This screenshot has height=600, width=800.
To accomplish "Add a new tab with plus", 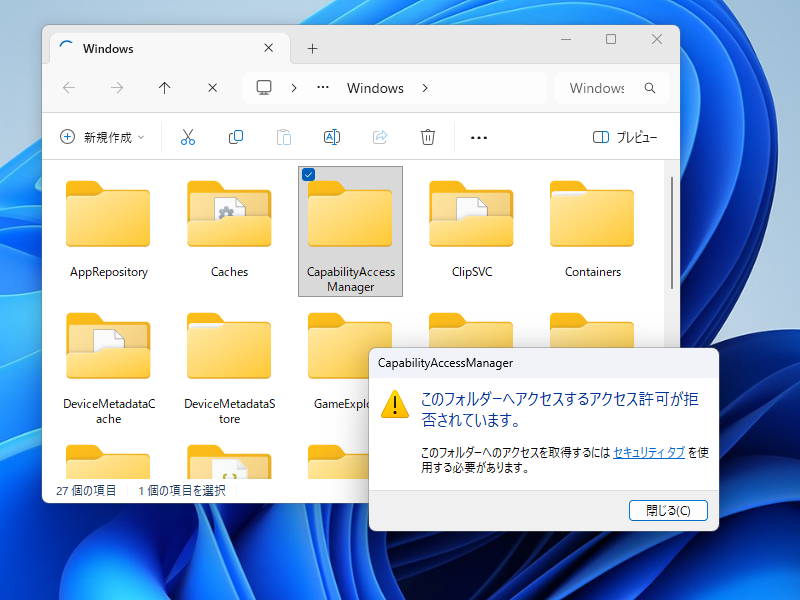I will pos(312,48).
